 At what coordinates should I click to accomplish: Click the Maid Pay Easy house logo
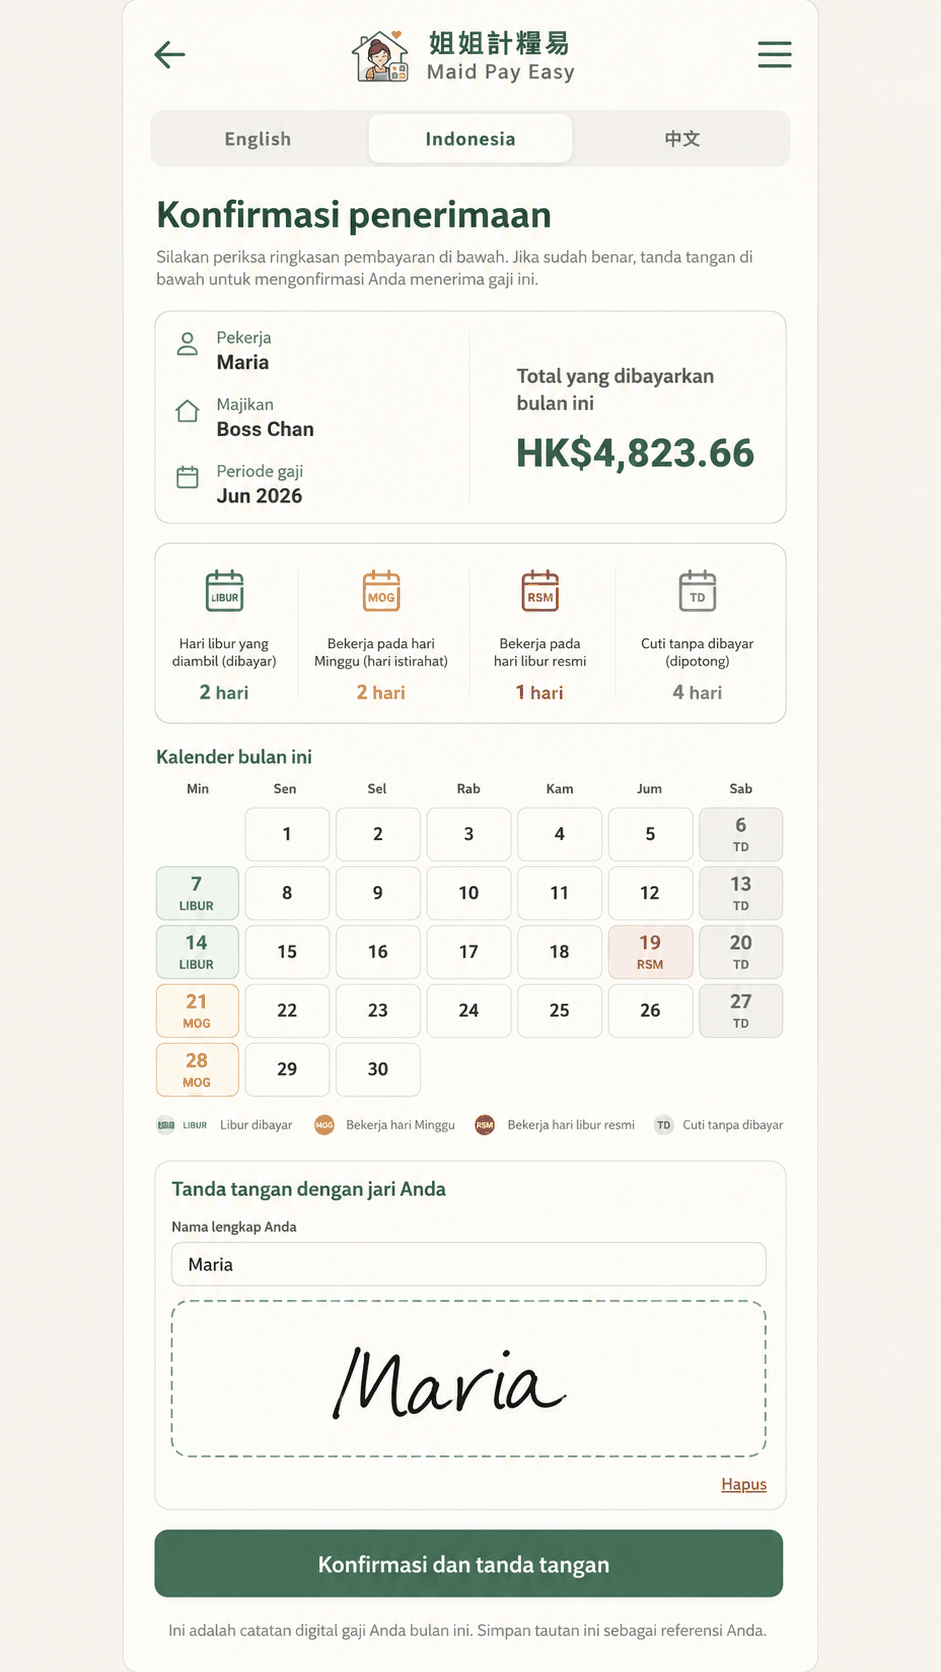pos(381,56)
